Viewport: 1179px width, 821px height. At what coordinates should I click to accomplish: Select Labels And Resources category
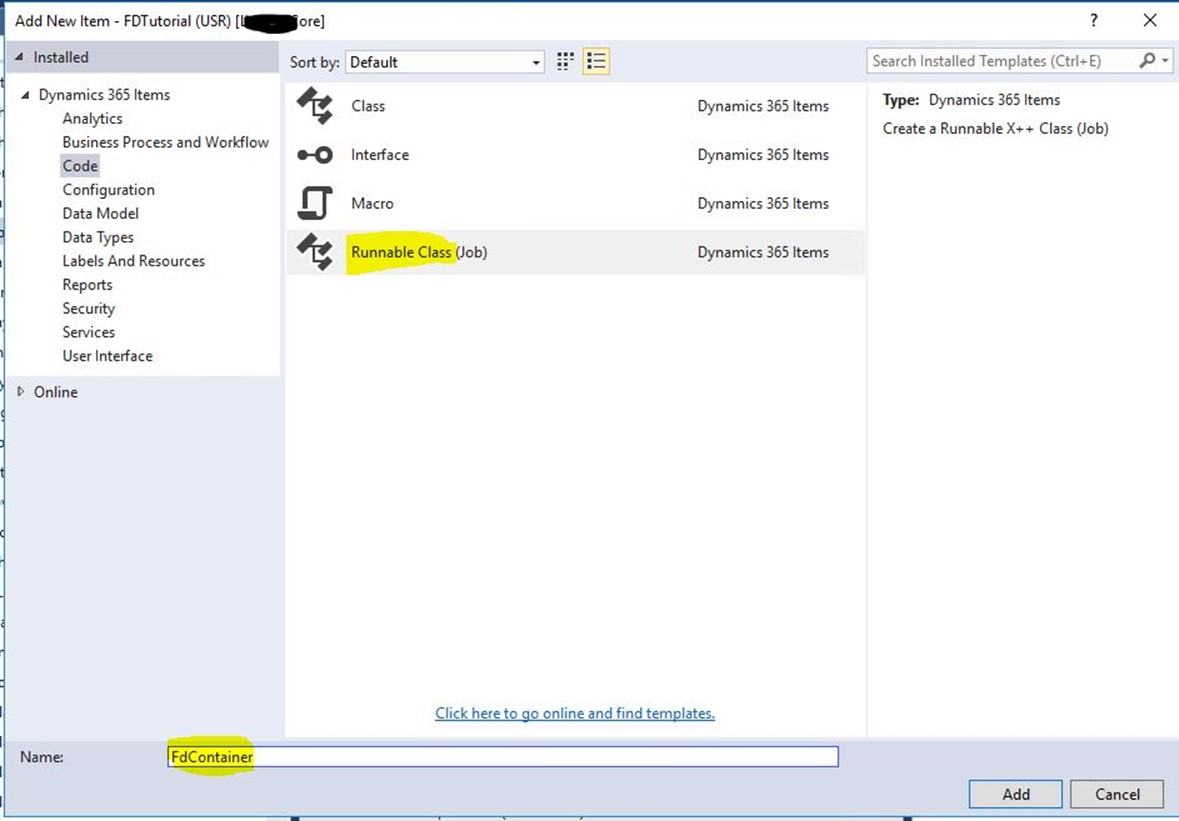134,261
